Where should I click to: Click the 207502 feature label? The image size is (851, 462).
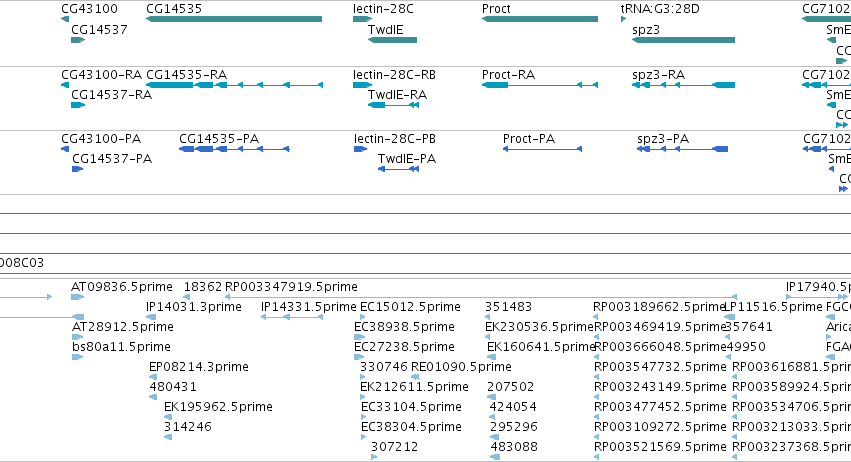(511, 387)
